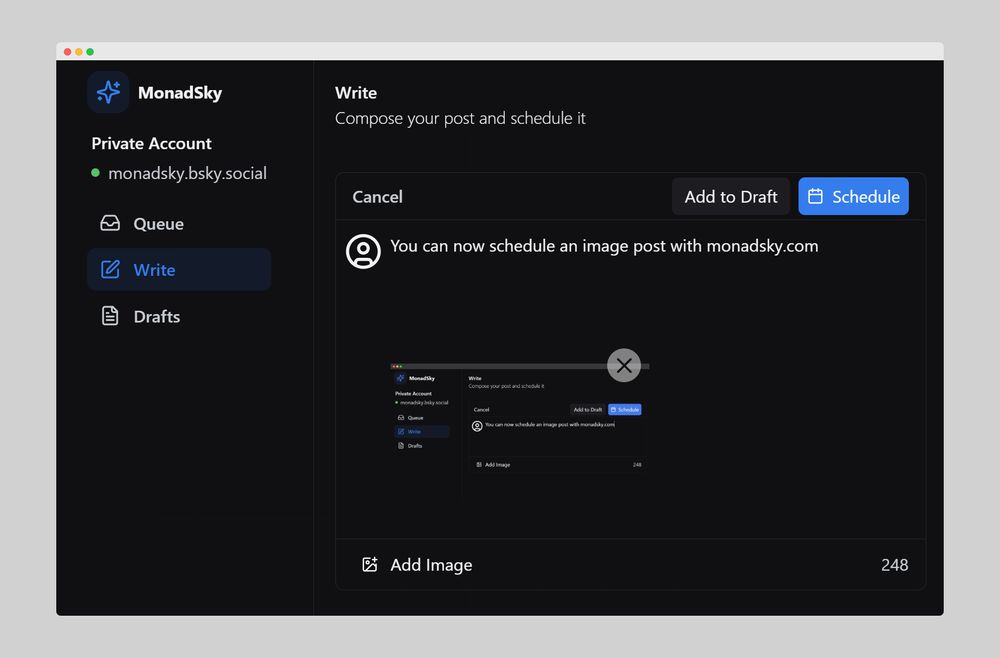1000x658 pixels.
Task: Save post with Add to Draft
Action: 731,196
